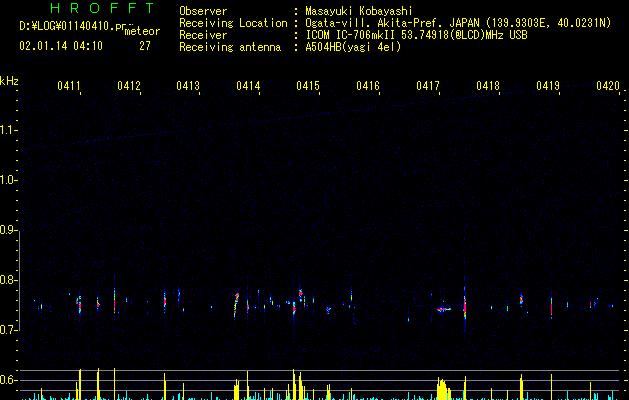
Task: Click the horizontal meteor echo after 0417
Action: (444, 309)
